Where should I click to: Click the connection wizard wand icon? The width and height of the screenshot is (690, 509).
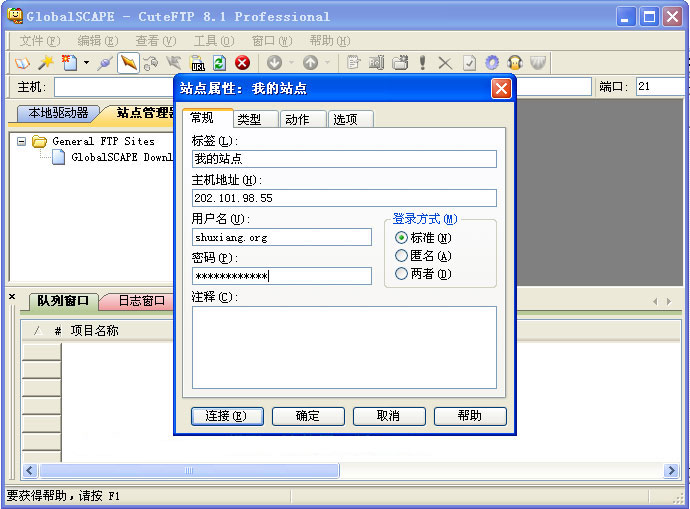[46, 63]
